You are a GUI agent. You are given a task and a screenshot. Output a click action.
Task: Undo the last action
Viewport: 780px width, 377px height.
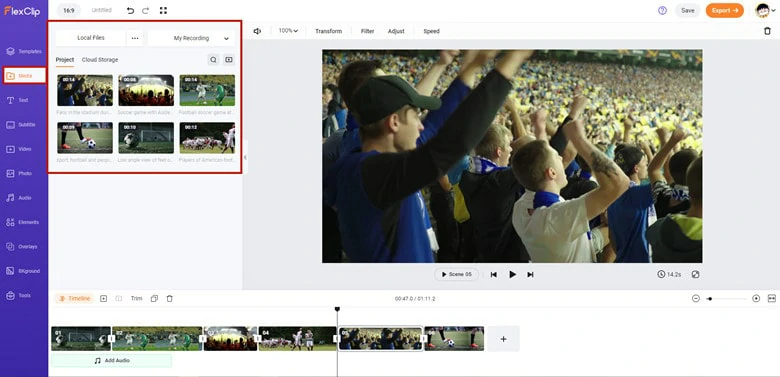[130, 10]
